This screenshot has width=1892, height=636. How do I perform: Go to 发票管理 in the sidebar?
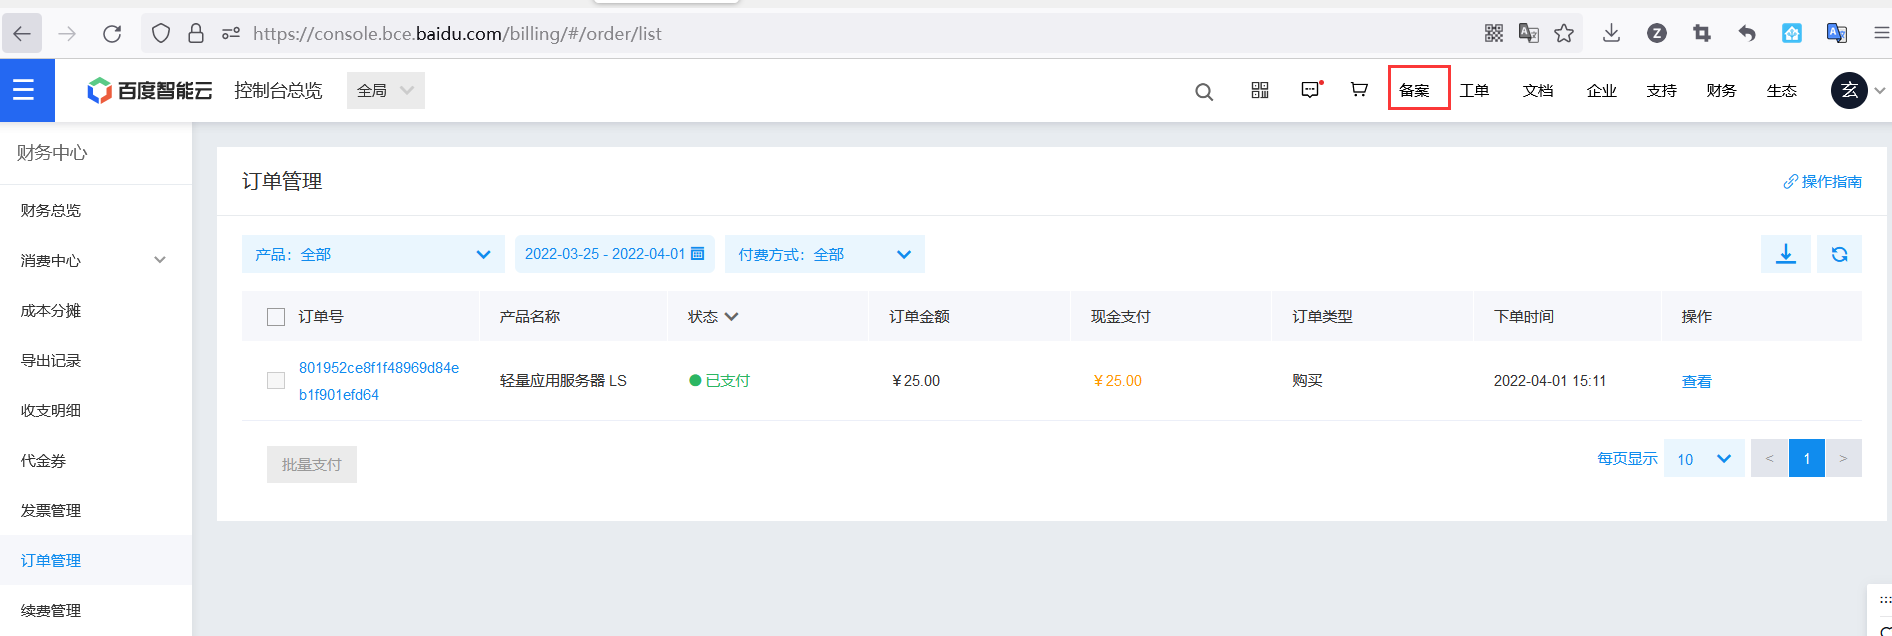click(x=51, y=510)
